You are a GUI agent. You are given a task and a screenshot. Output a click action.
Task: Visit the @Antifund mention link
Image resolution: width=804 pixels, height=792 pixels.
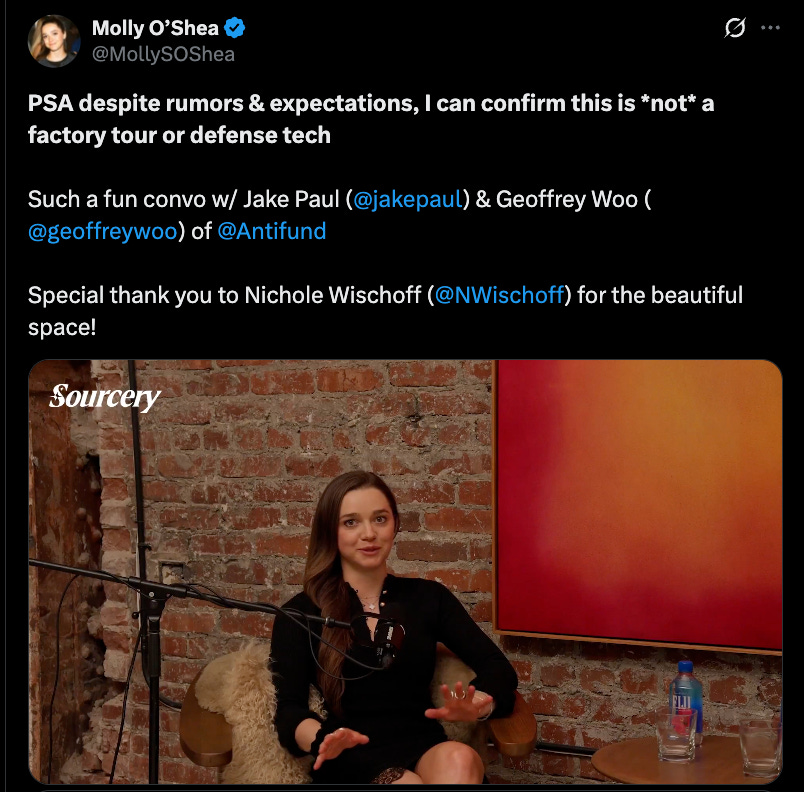[x=272, y=231]
